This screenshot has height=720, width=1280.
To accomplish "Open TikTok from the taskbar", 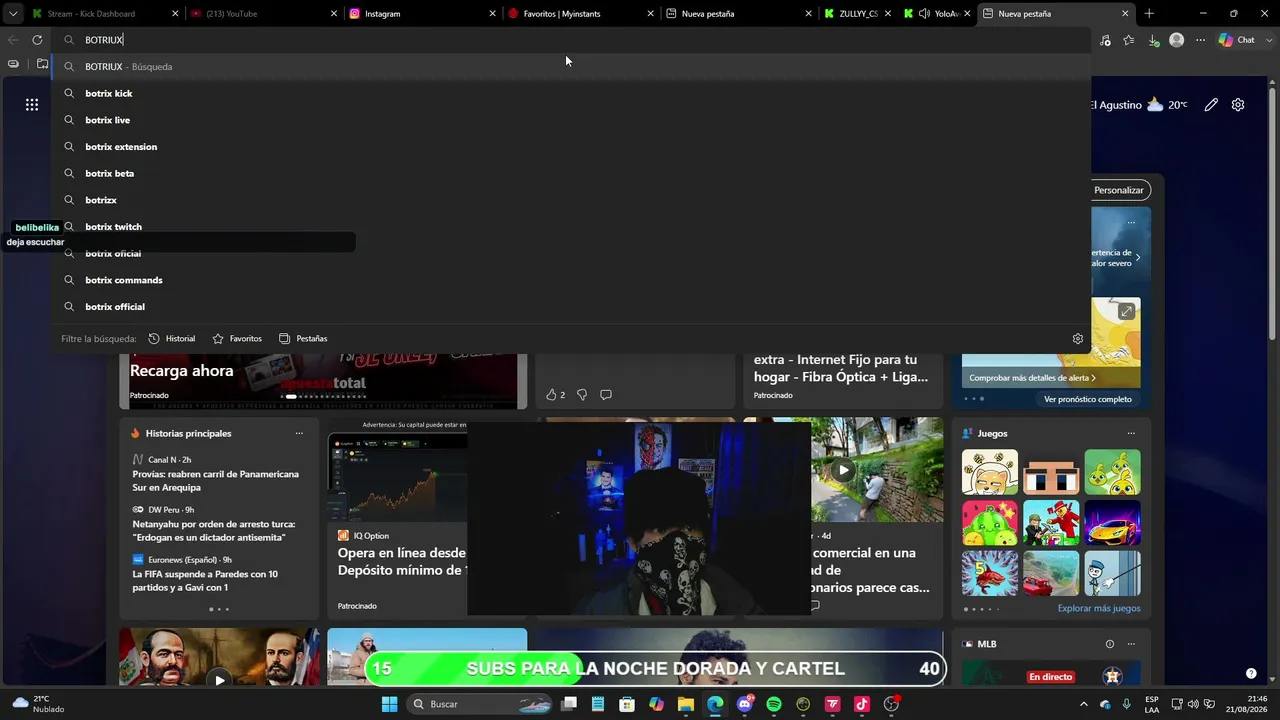I will (x=861, y=704).
